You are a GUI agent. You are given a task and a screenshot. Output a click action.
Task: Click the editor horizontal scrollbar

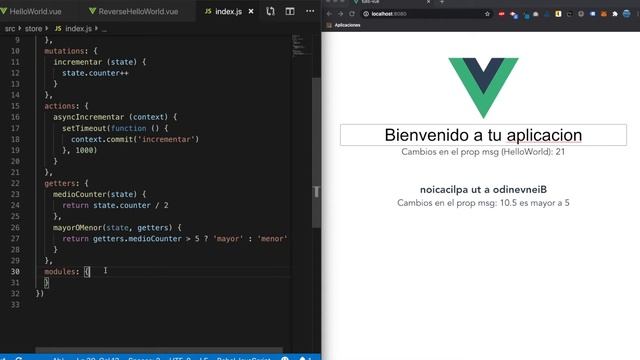click(159, 350)
